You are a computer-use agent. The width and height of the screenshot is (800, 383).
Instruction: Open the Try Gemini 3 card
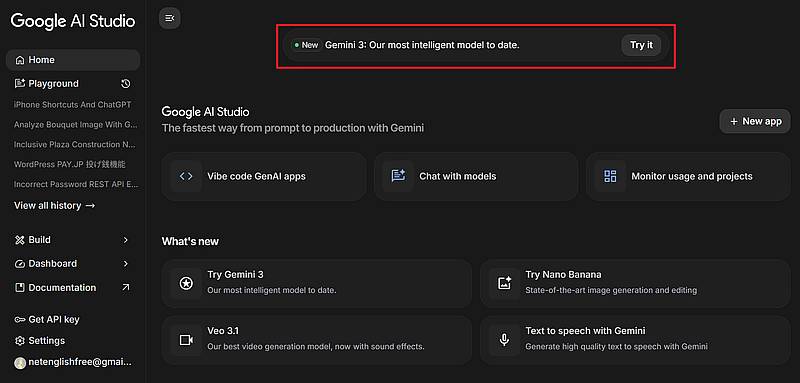[x=317, y=284]
